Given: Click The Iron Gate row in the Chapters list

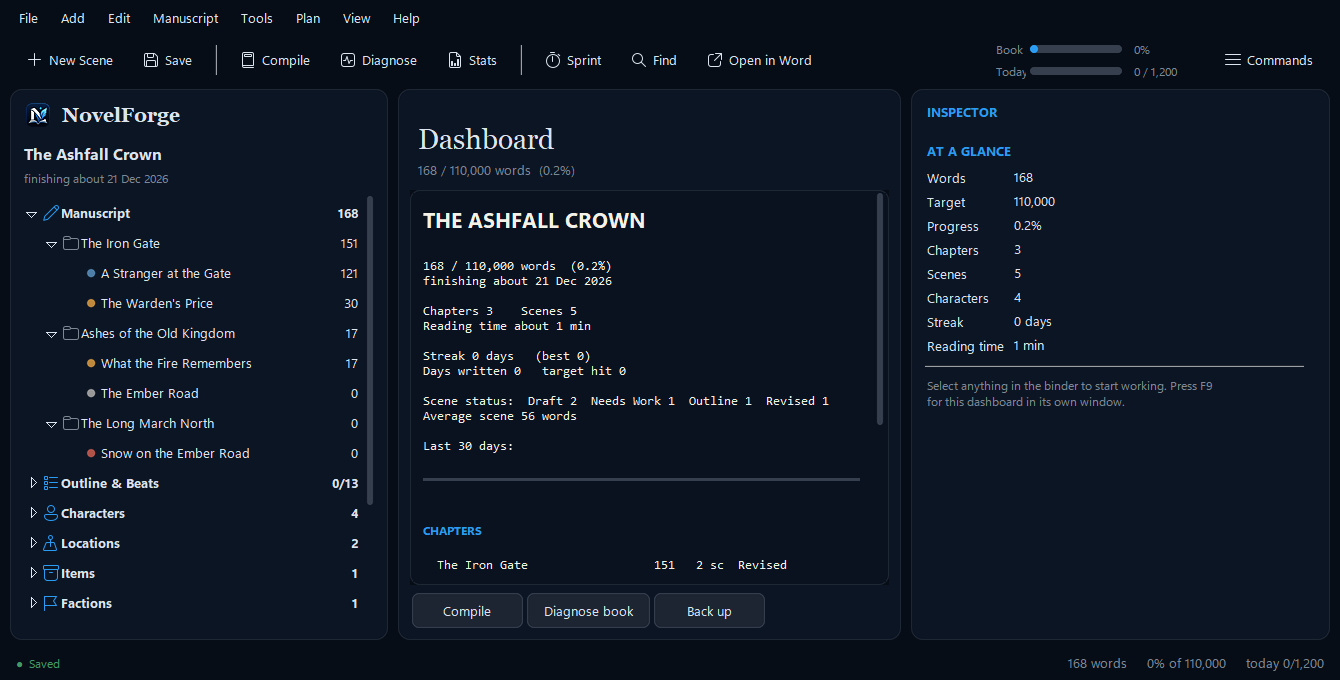Looking at the screenshot, I should click(x=612, y=565).
